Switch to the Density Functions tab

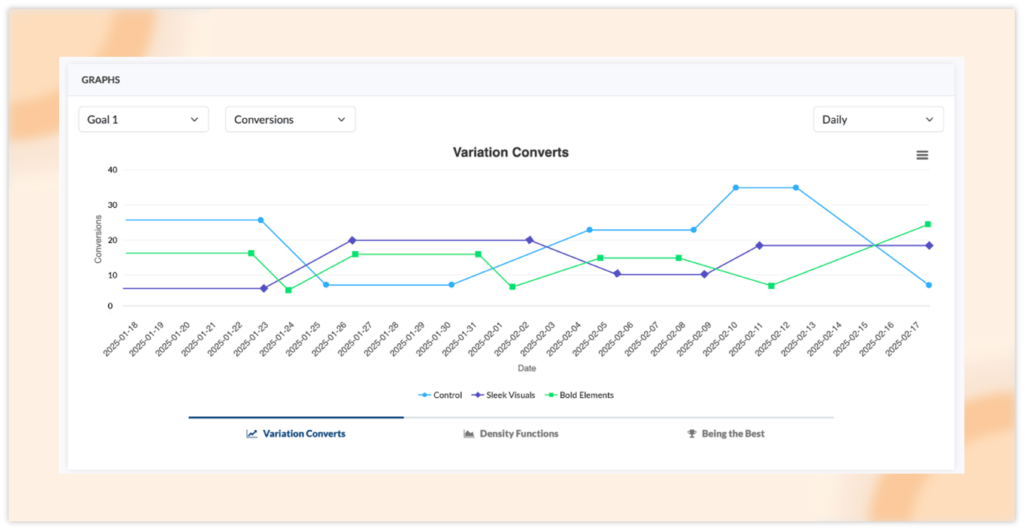coord(511,433)
